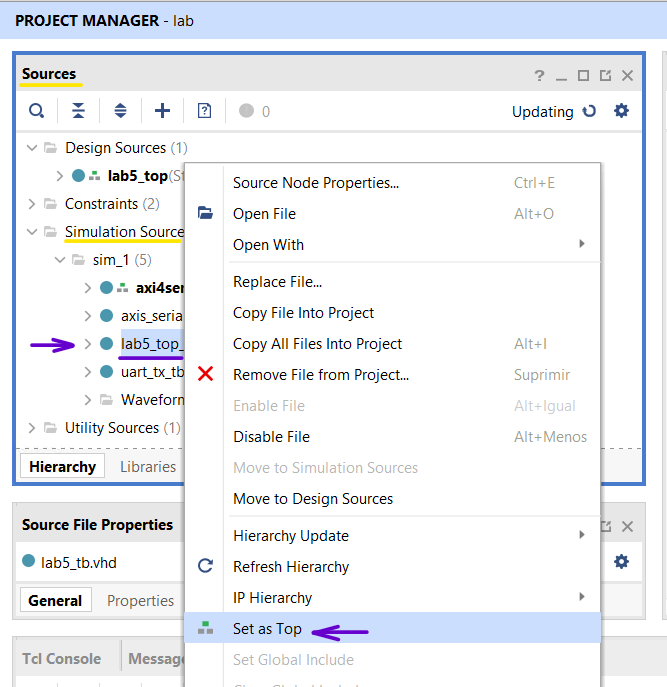Click the search icon in Sources toolbar
The height and width of the screenshot is (687, 667).
click(36, 111)
